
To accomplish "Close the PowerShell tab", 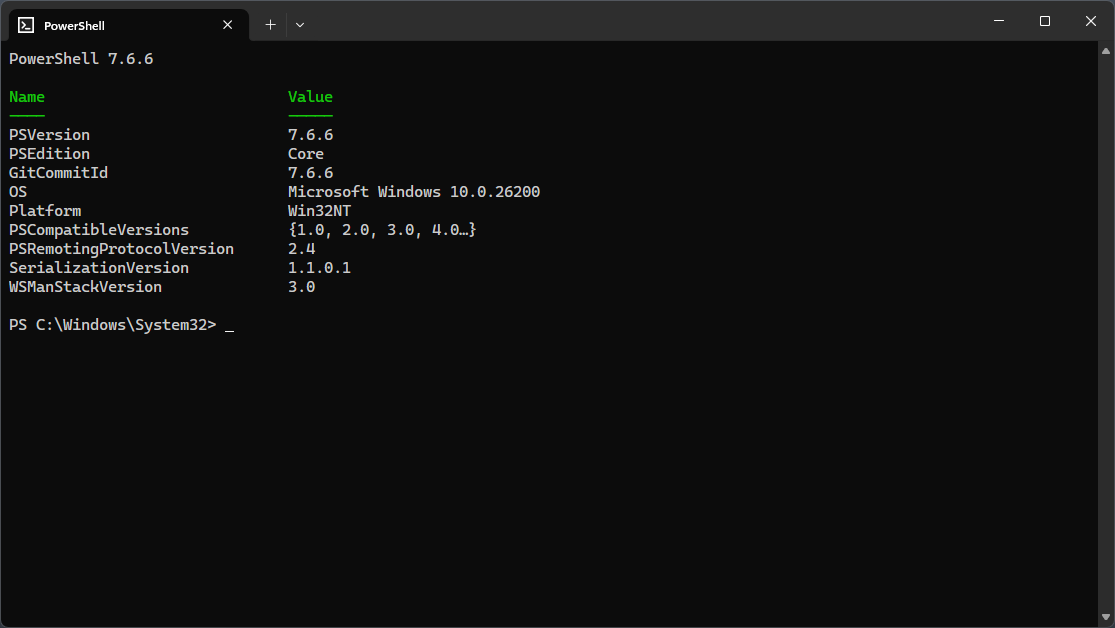I will coord(228,25).
